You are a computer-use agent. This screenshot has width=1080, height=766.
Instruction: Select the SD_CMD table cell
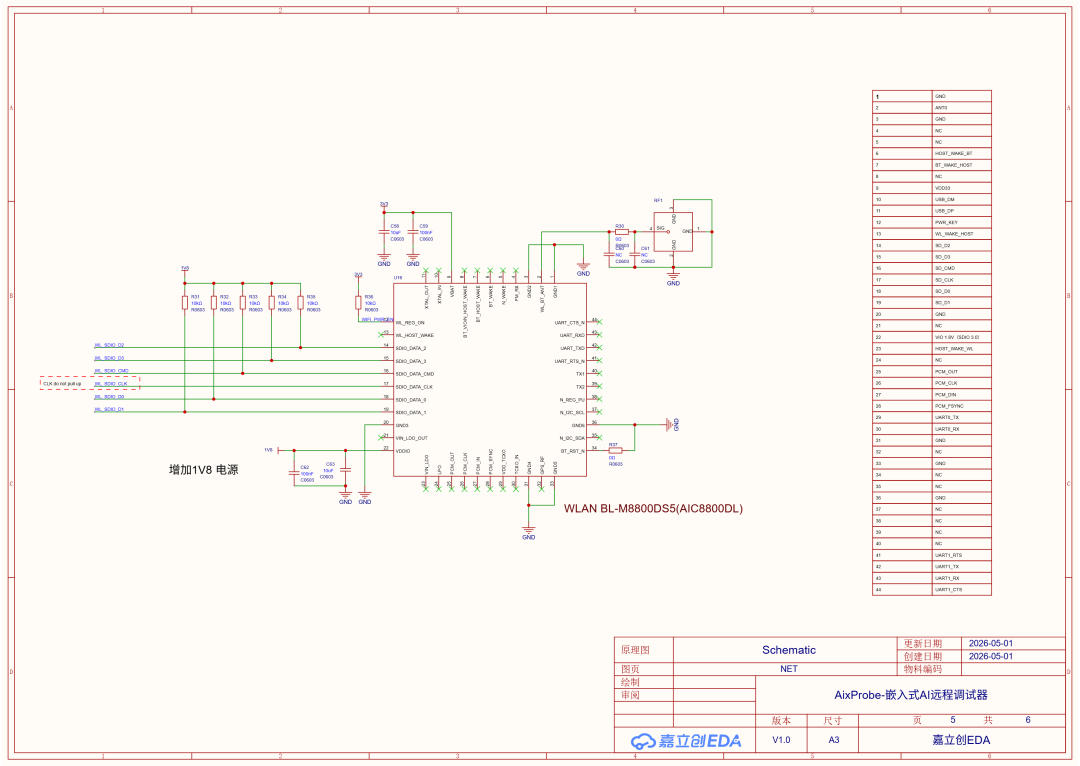[962, 269]
